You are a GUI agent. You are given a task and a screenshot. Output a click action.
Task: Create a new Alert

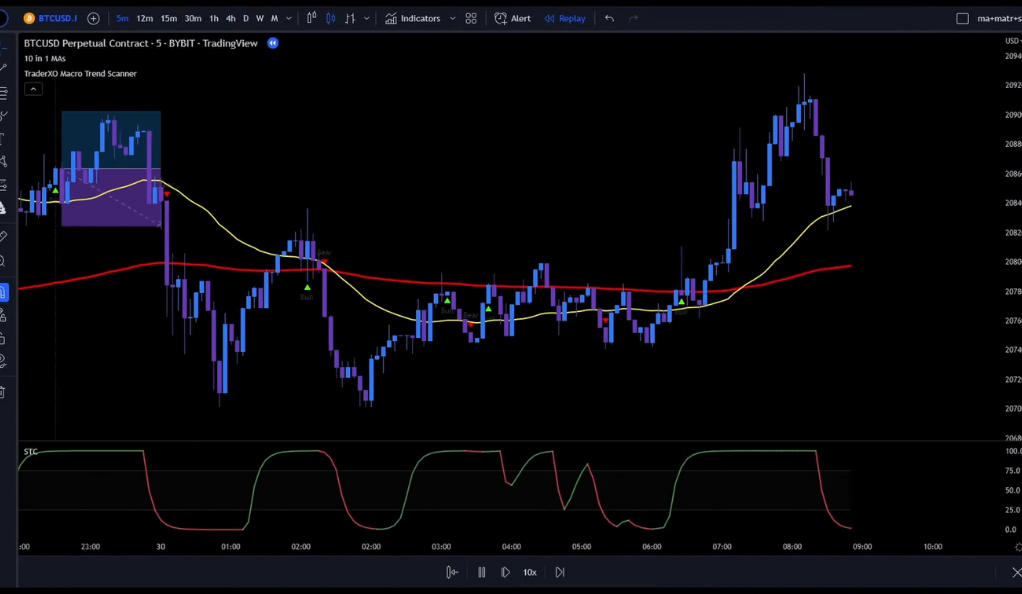(x=512, y=18)
